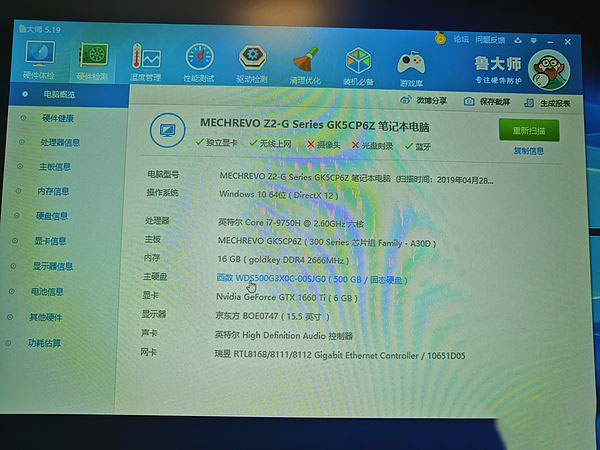600x450 pixels.
Task: Click the 主硬盘 row label
Action: pyautogui.click(x=155, y=276)
